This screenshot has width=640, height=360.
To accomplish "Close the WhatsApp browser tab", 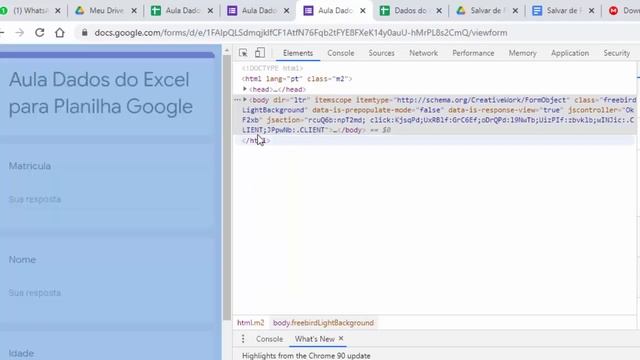I will [x=58, y=11].
